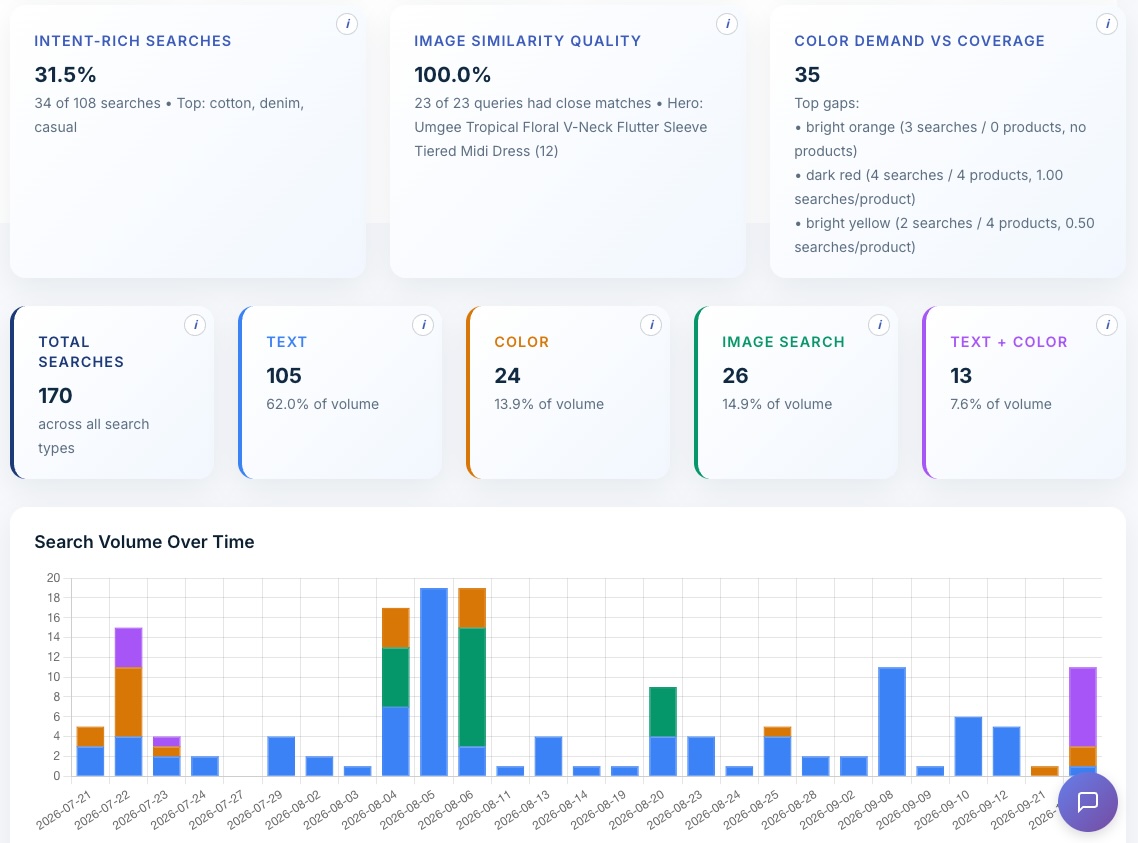Click the blue bar for 2026-07-29
The height and width of the screenshot is (843, 1138).
[281, 756]
